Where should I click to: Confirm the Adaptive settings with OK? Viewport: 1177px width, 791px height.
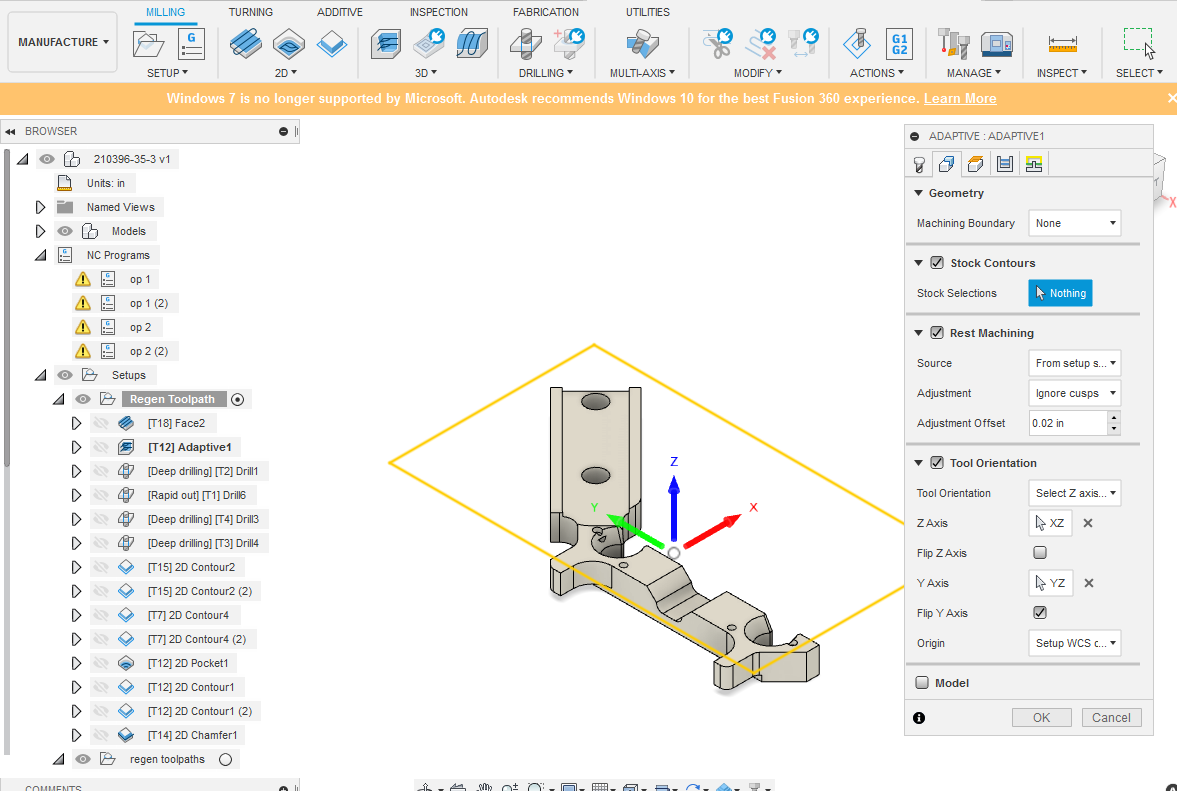tap(1041, 717)
